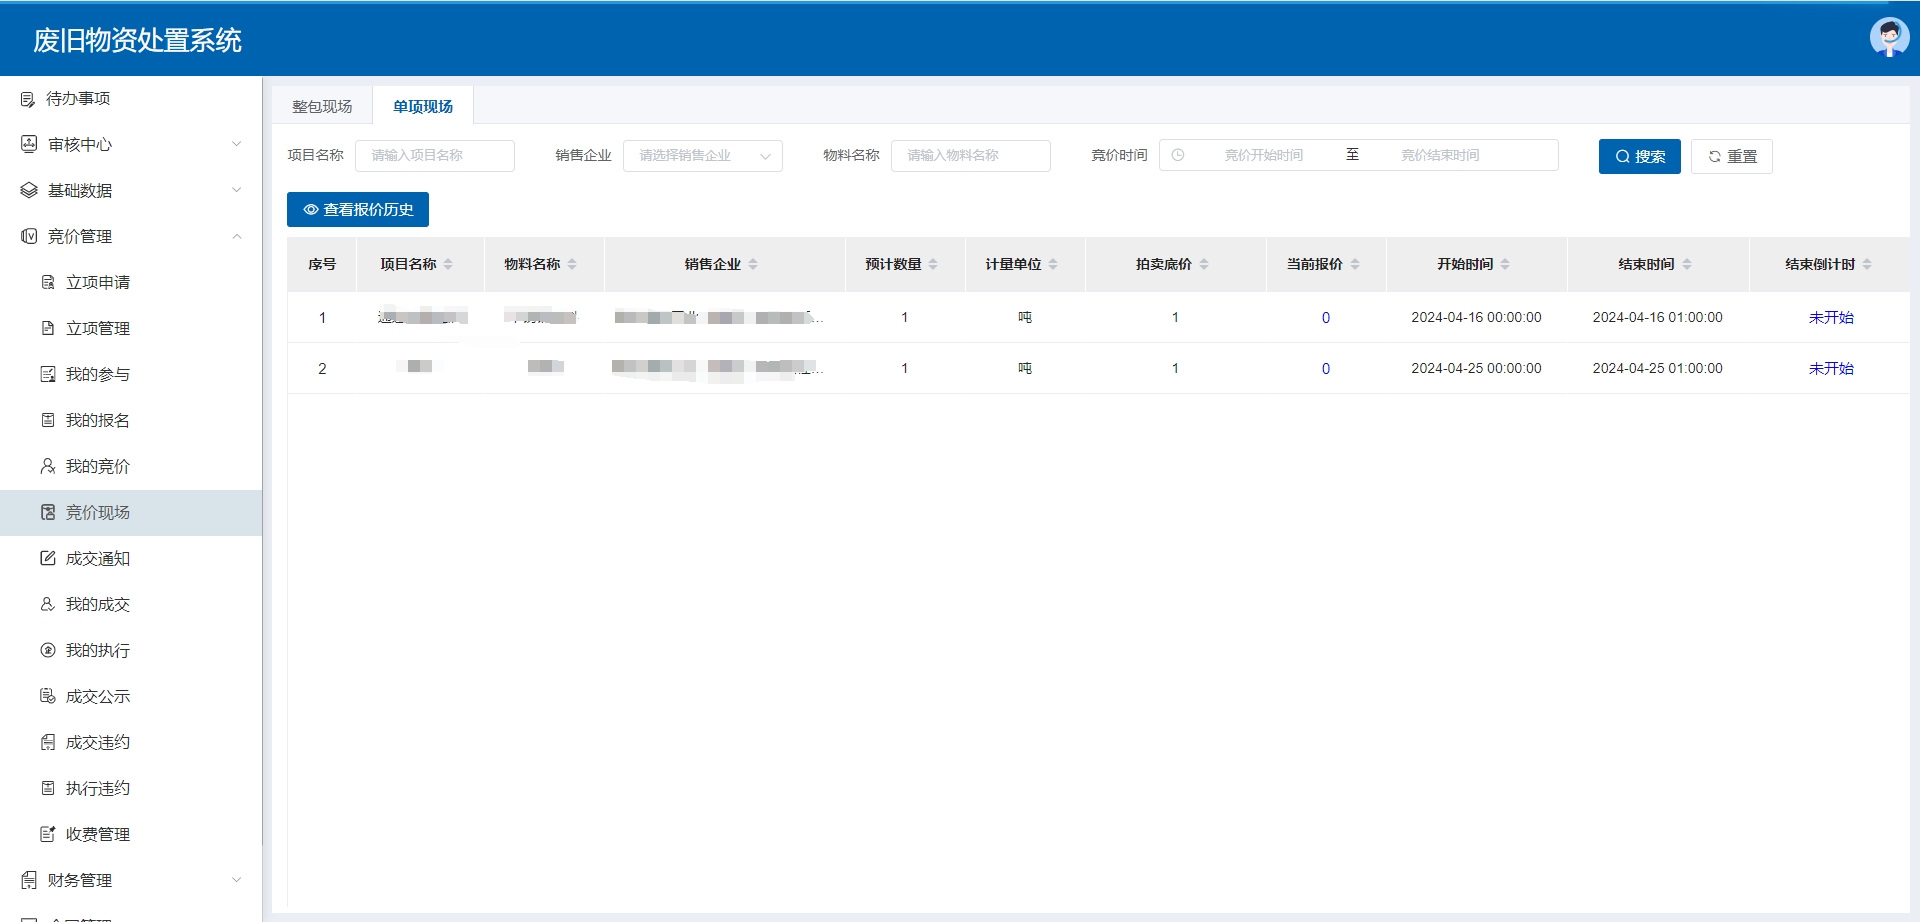Click the user avatar icon

1888,38
